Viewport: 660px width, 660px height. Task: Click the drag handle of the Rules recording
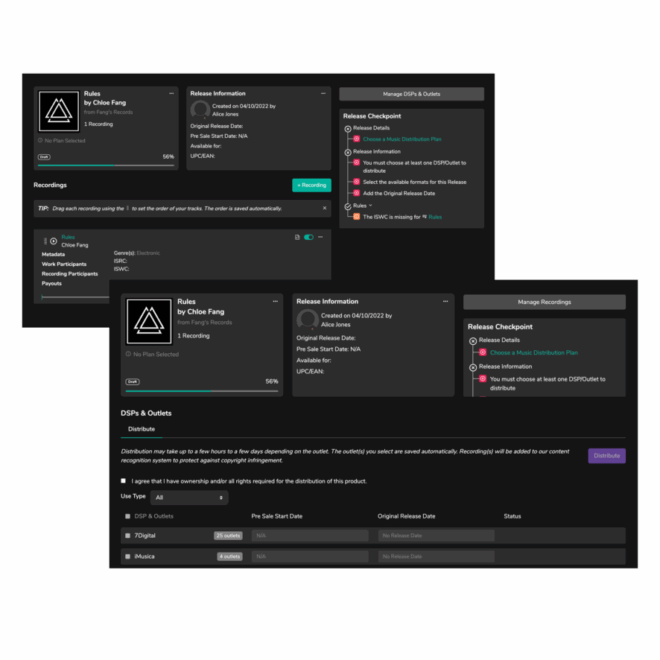pyautogui.click(x=45, y=241)
